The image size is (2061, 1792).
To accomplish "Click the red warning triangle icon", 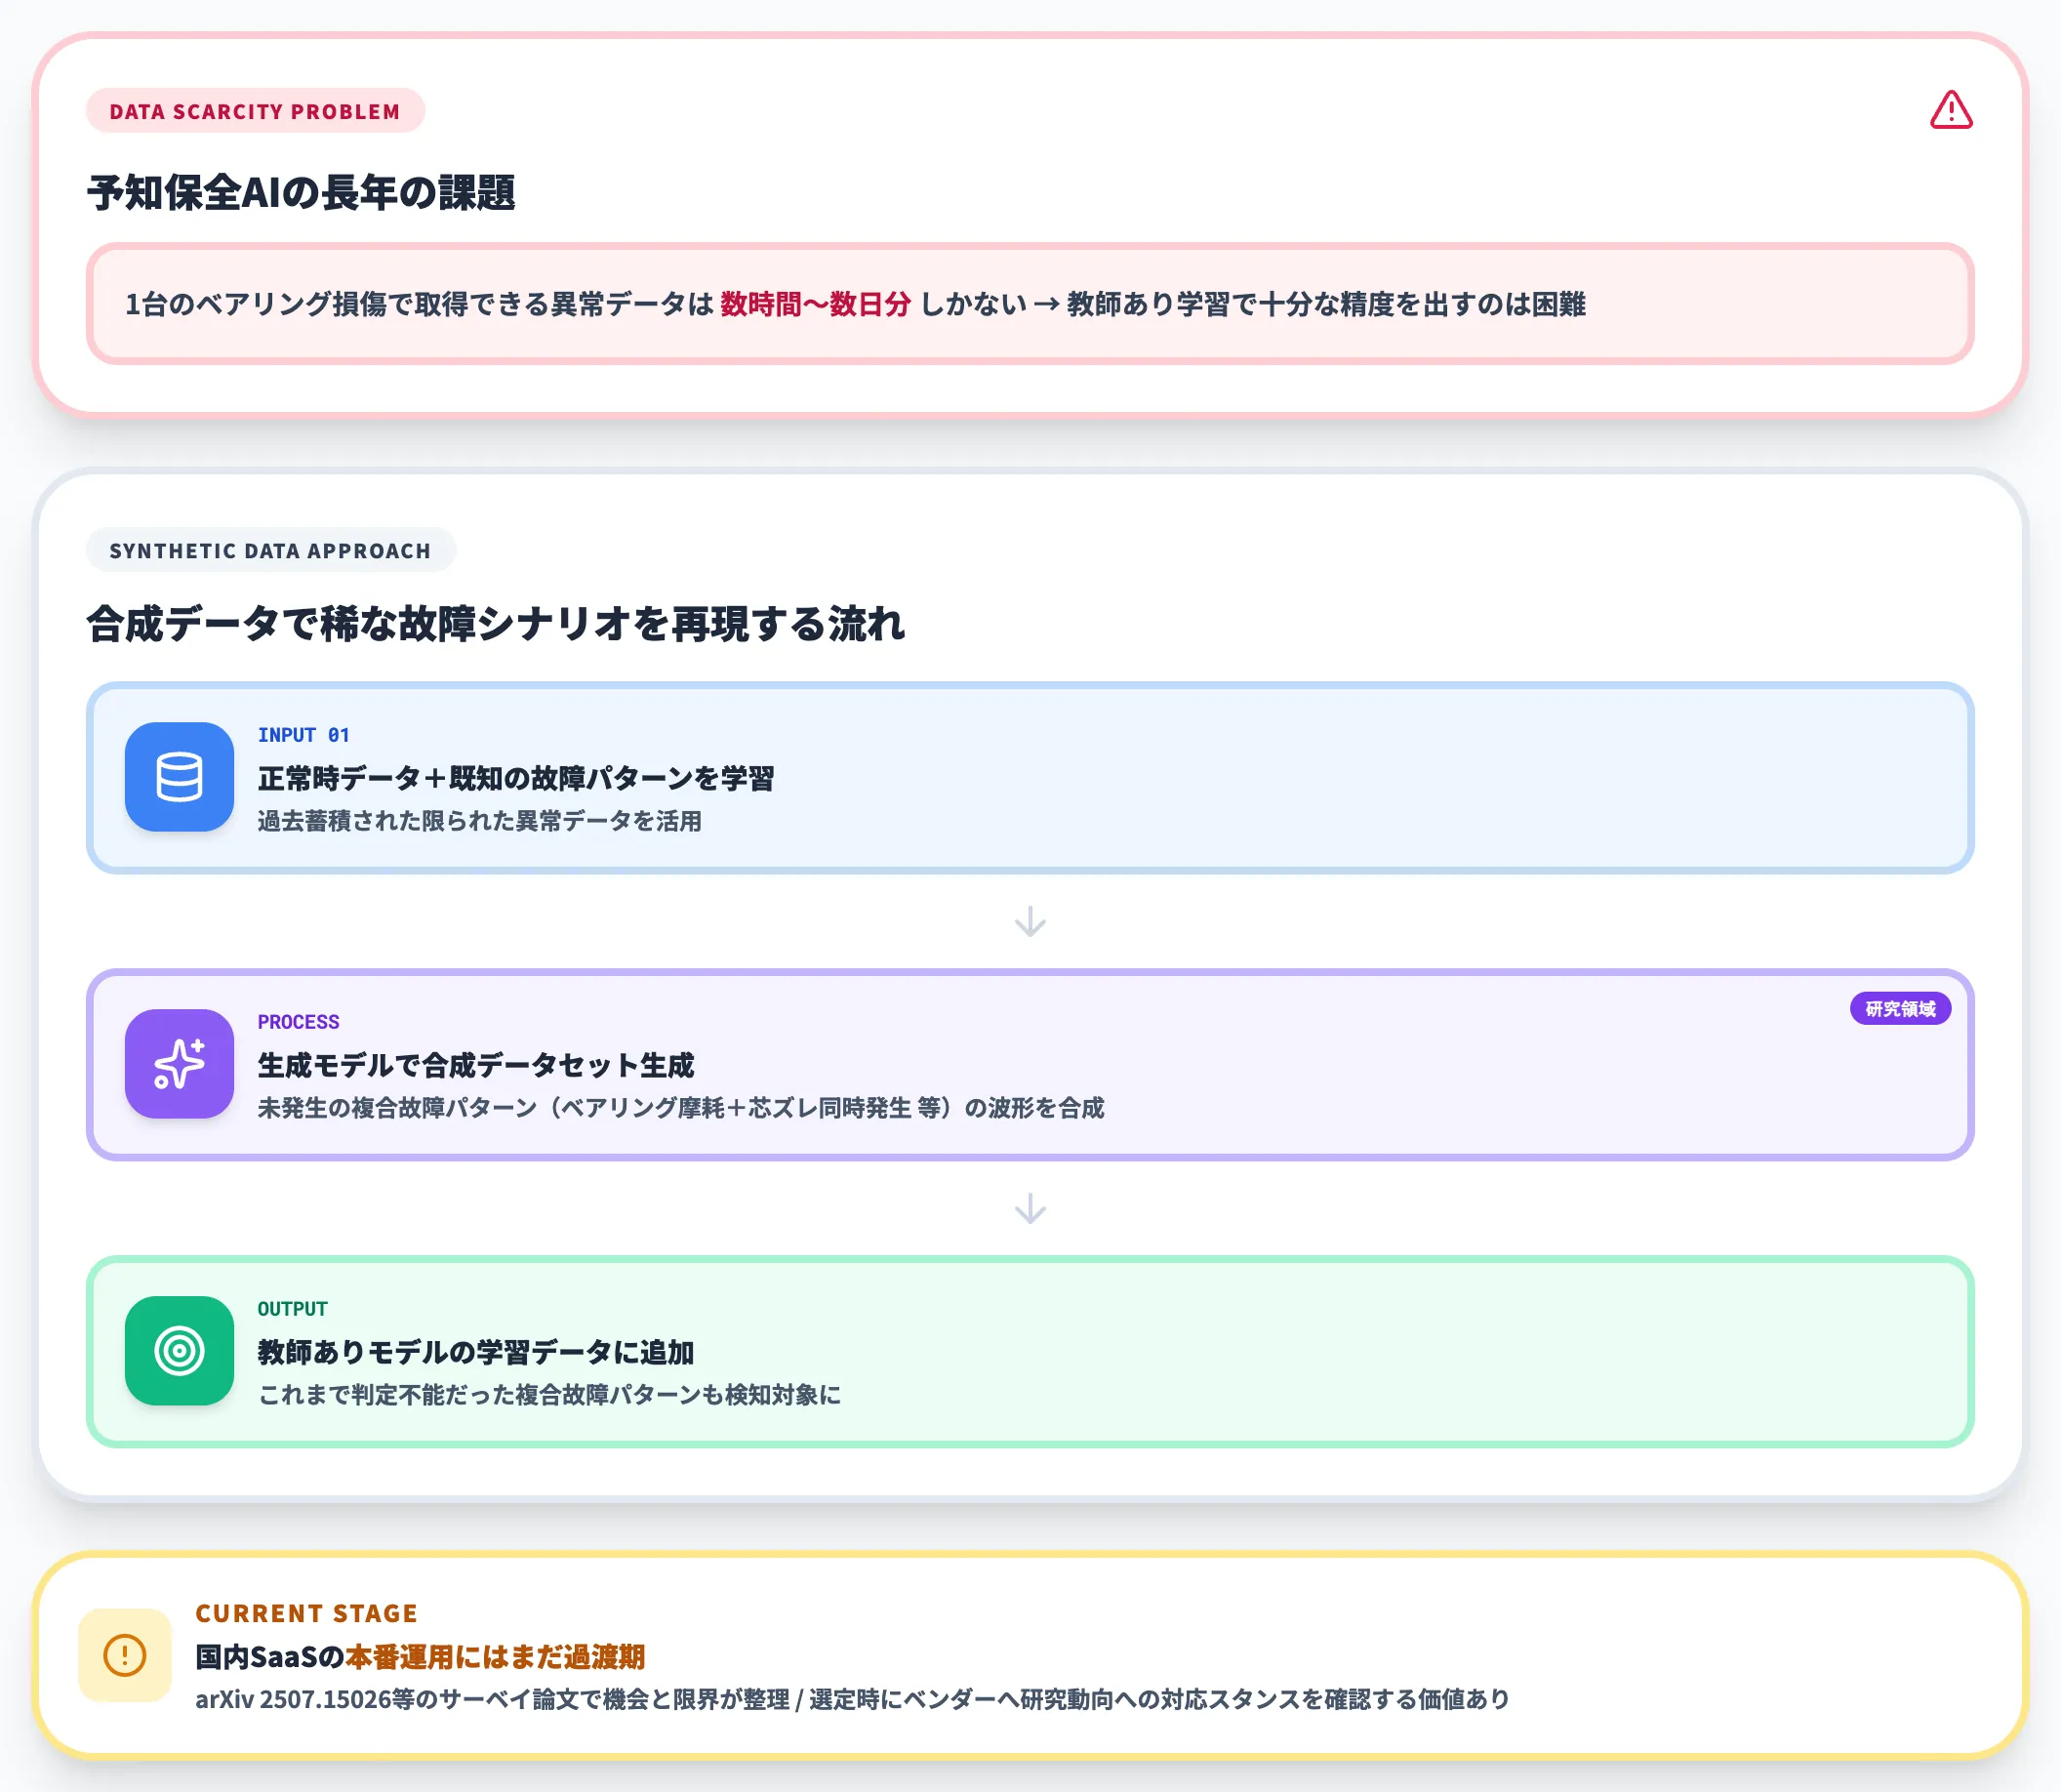I will tap(1950, 110).
